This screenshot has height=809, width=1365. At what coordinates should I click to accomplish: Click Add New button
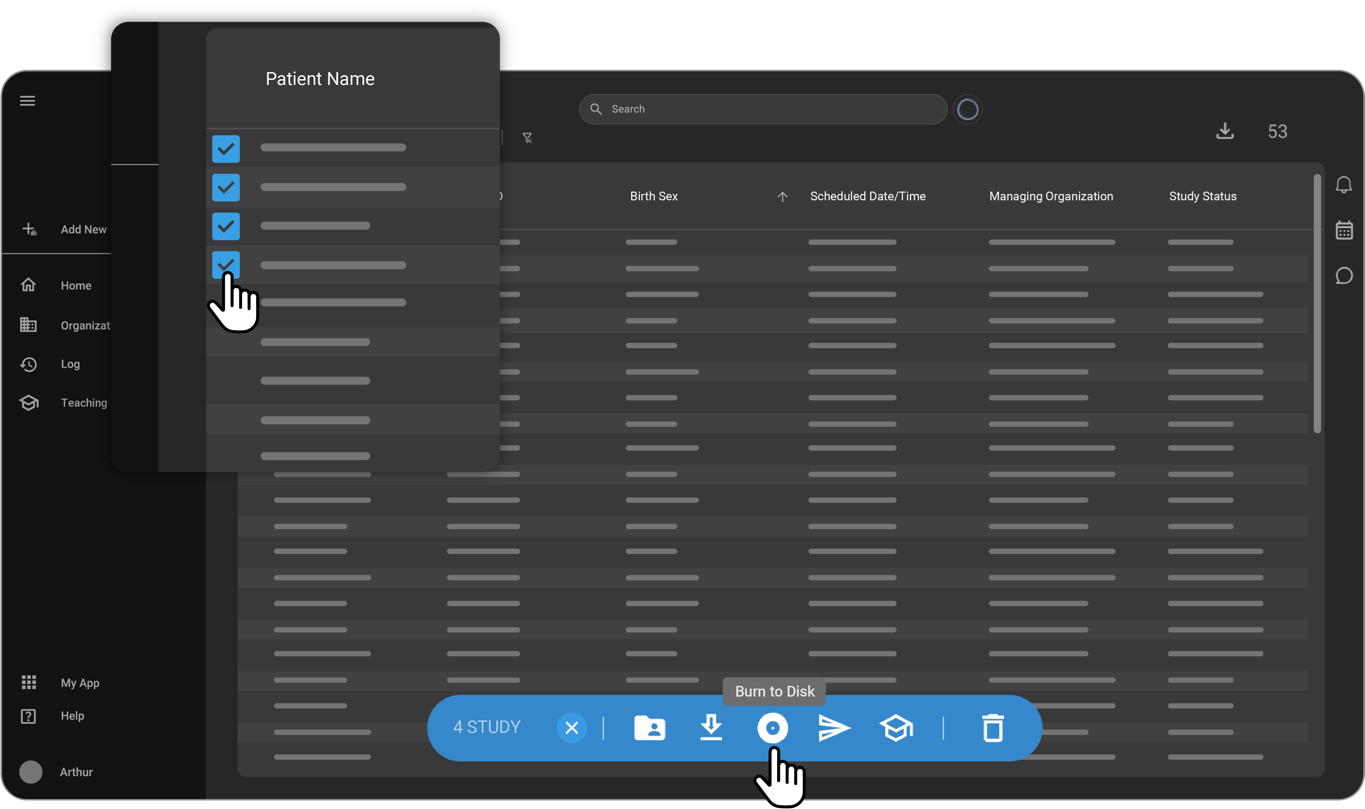[82, 230]
